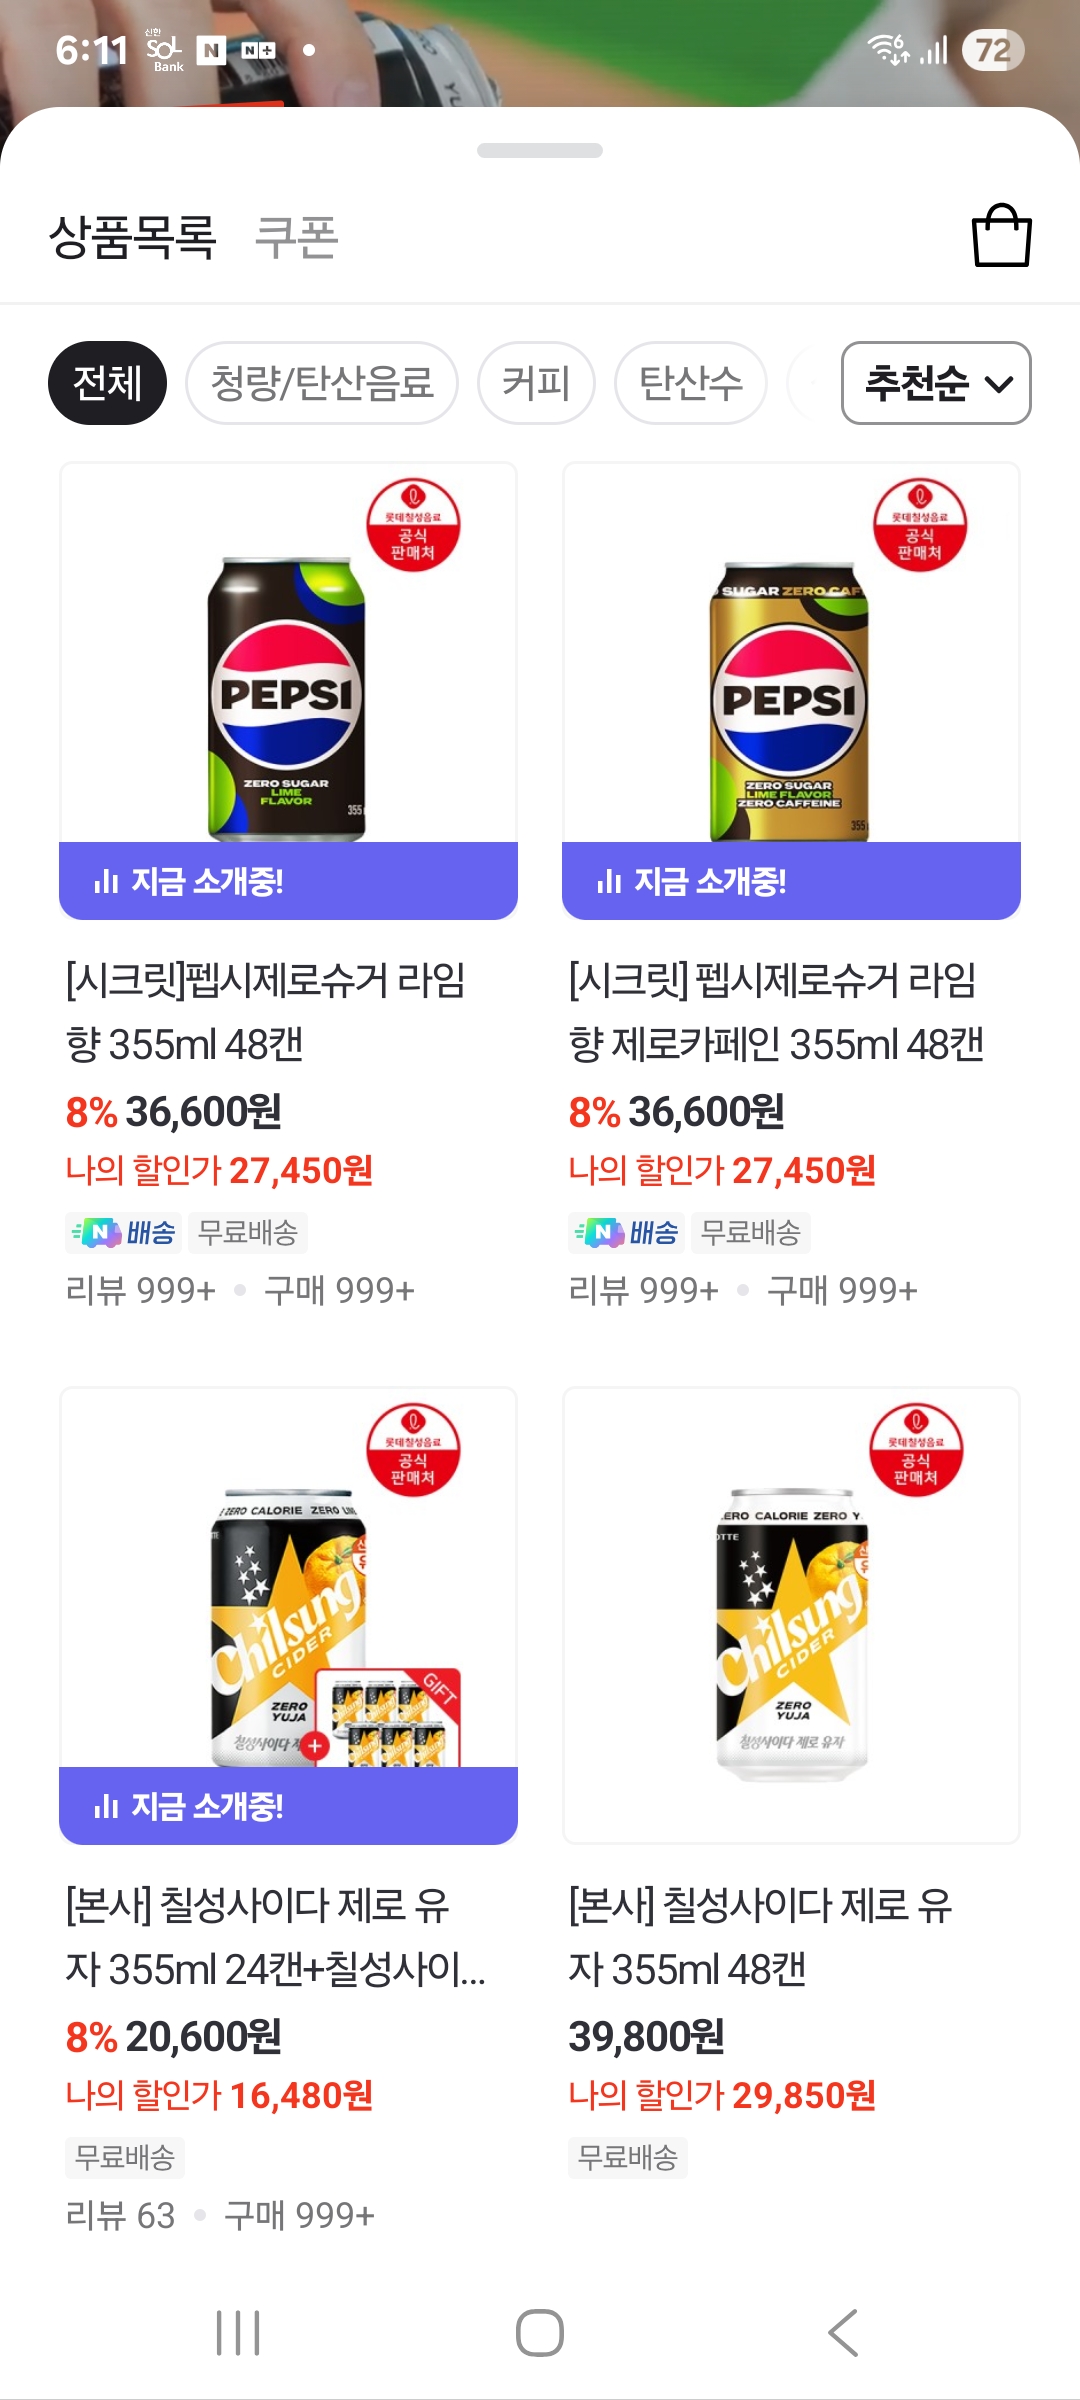This screenshot has height=2400, width=1080.
Task: Filter by 커피 category chip
Action: tap(536, 383)
